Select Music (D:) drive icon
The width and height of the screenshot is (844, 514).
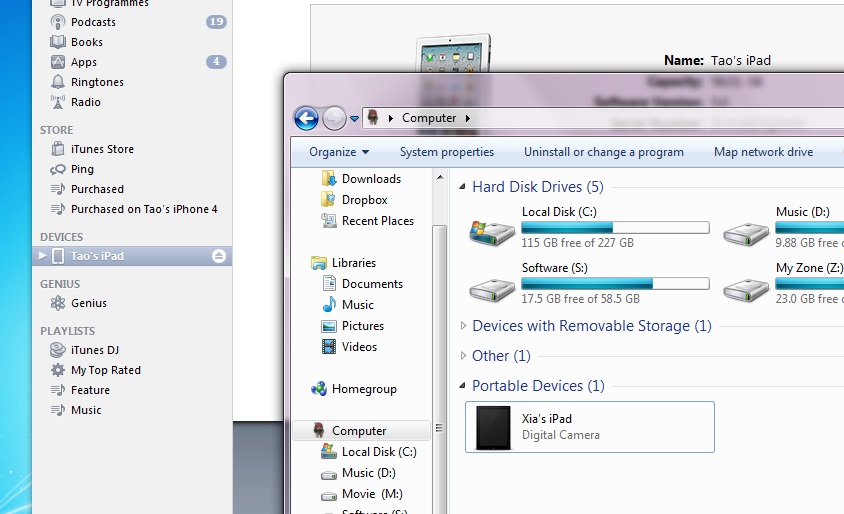746,234
